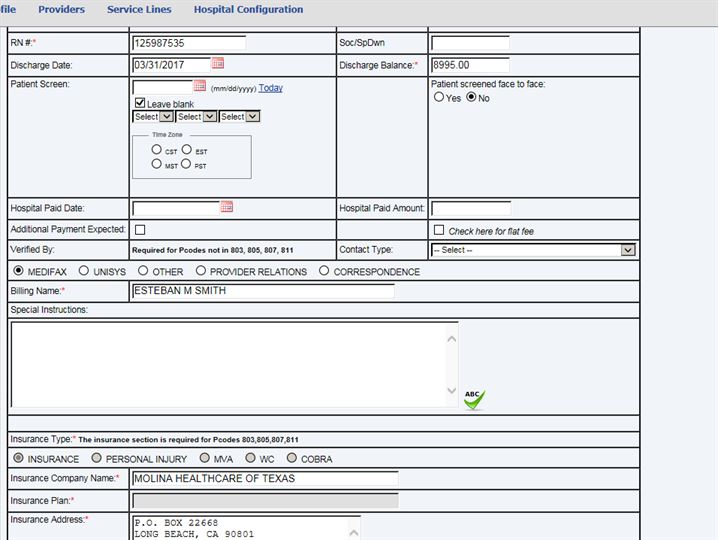Open the Discharge Date calendar picker
This screenshot has width=718, height=540.
click(x=217, y=64)
